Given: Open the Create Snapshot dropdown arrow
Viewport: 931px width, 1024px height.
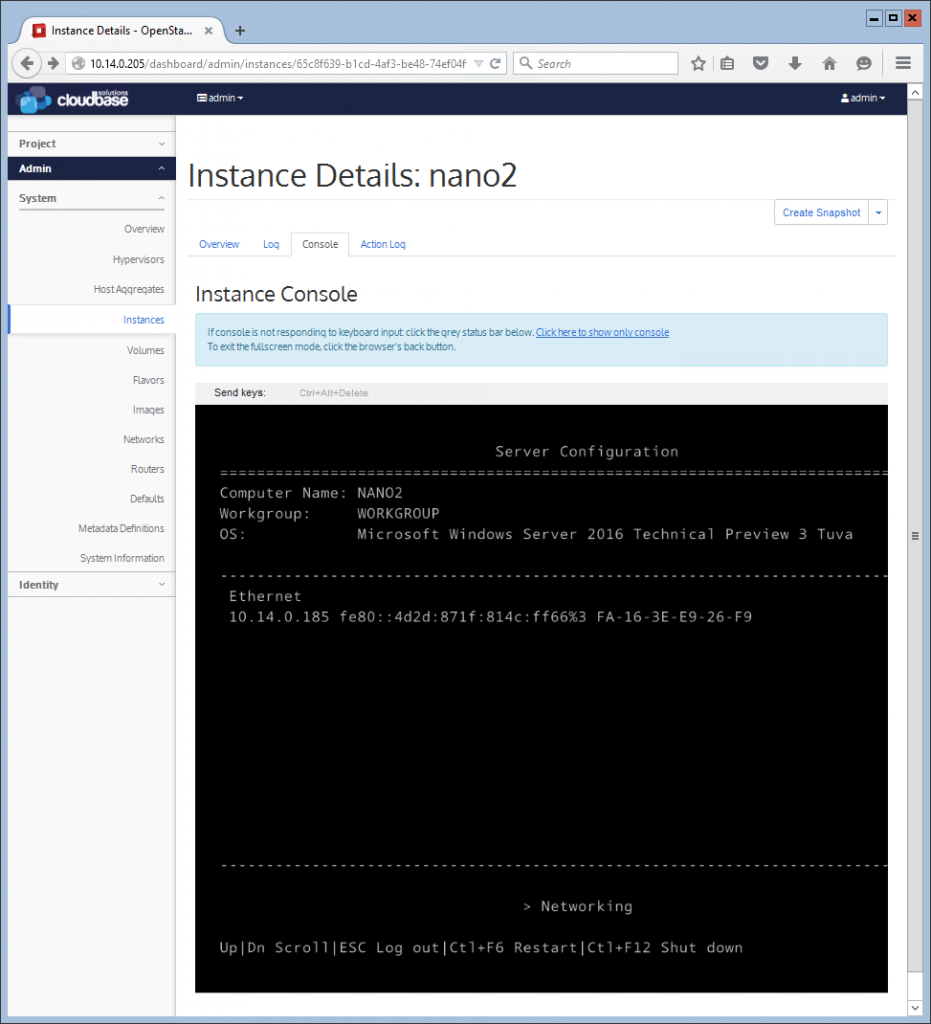Looking at the screenshot, I should (878, 212).
